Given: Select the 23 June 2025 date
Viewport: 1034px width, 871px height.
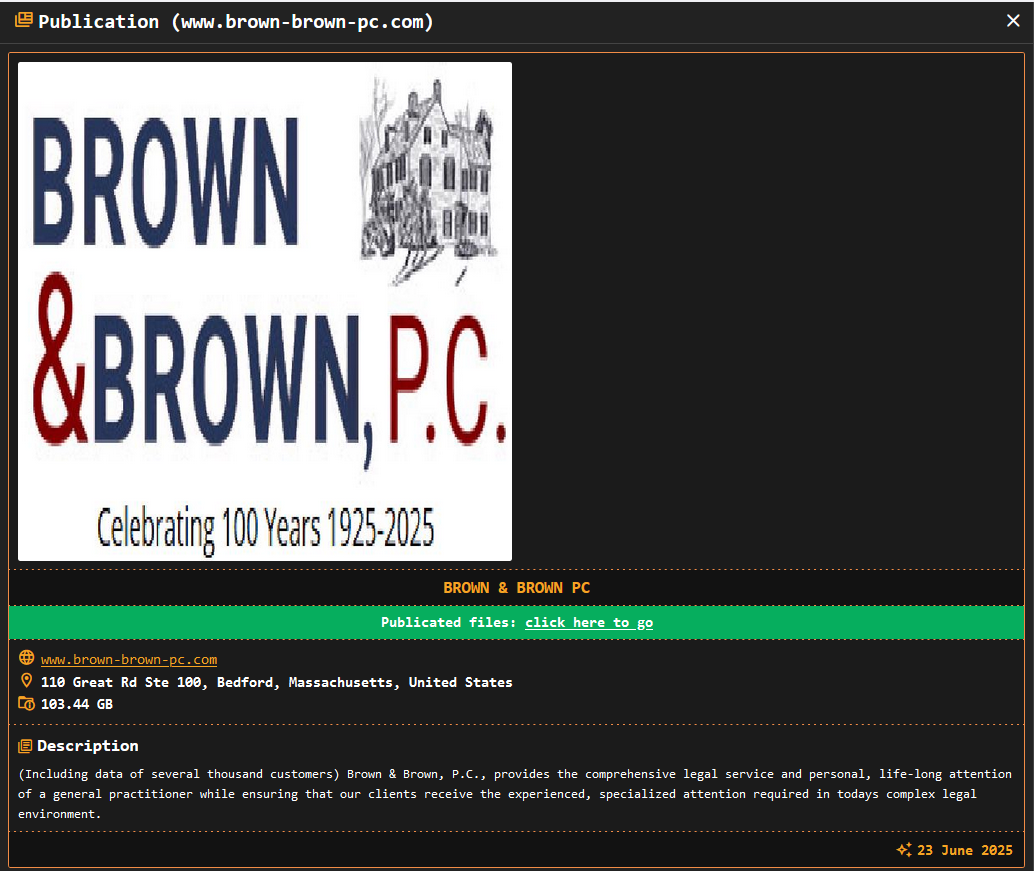Looking at the screenshot, I should click(x=963, y=850).
